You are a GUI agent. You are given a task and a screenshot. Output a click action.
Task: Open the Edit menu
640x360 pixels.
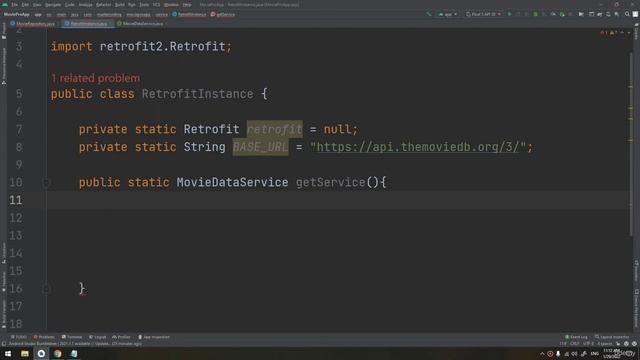tap(25, 4)
